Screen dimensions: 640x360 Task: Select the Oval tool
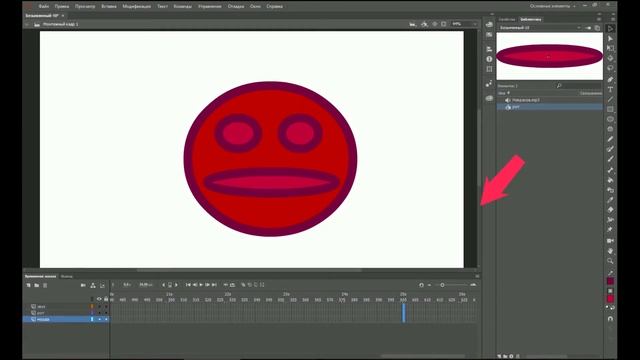610,119
